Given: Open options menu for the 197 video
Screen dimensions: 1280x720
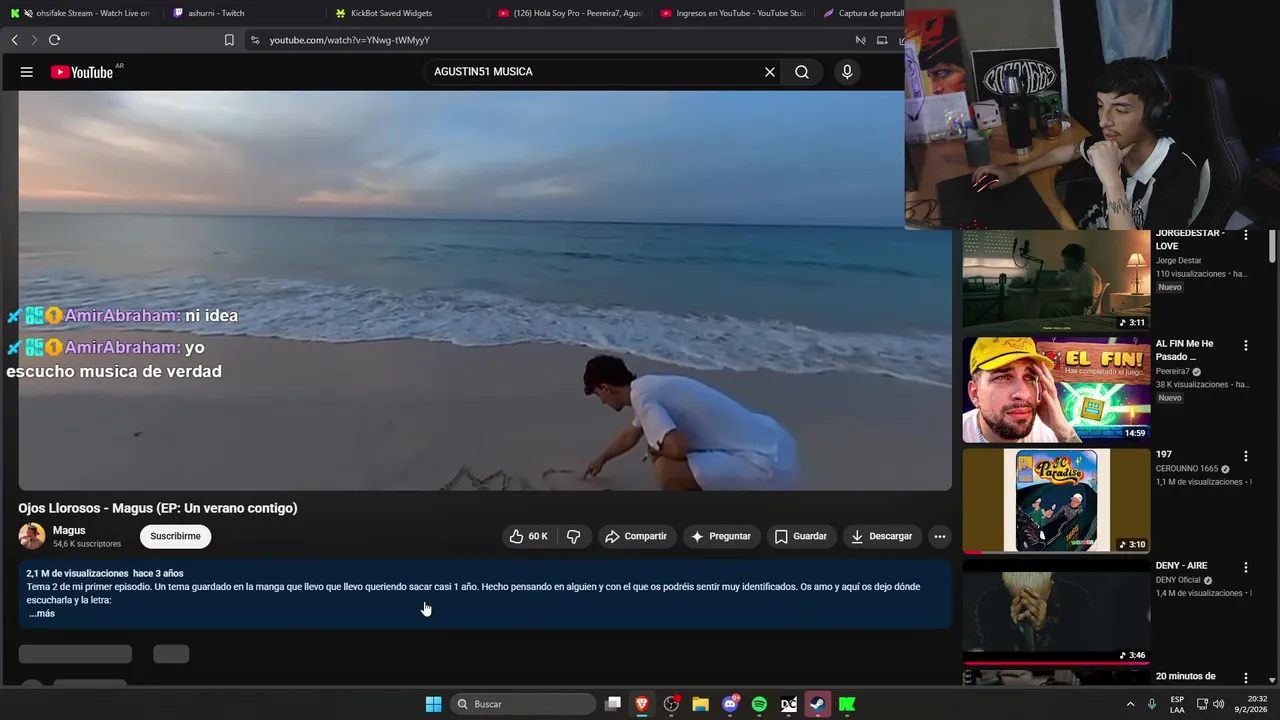Looking at the screenshot, I should pyautogui.click(x=1245, y=456).
